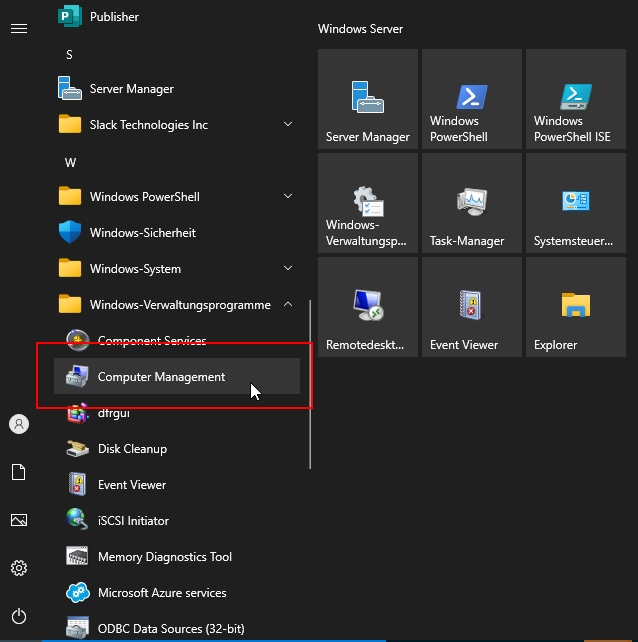Viewport: 638px width, 642px height.
Task: Click the Event Viewer tile
Action: click(472, 307)
